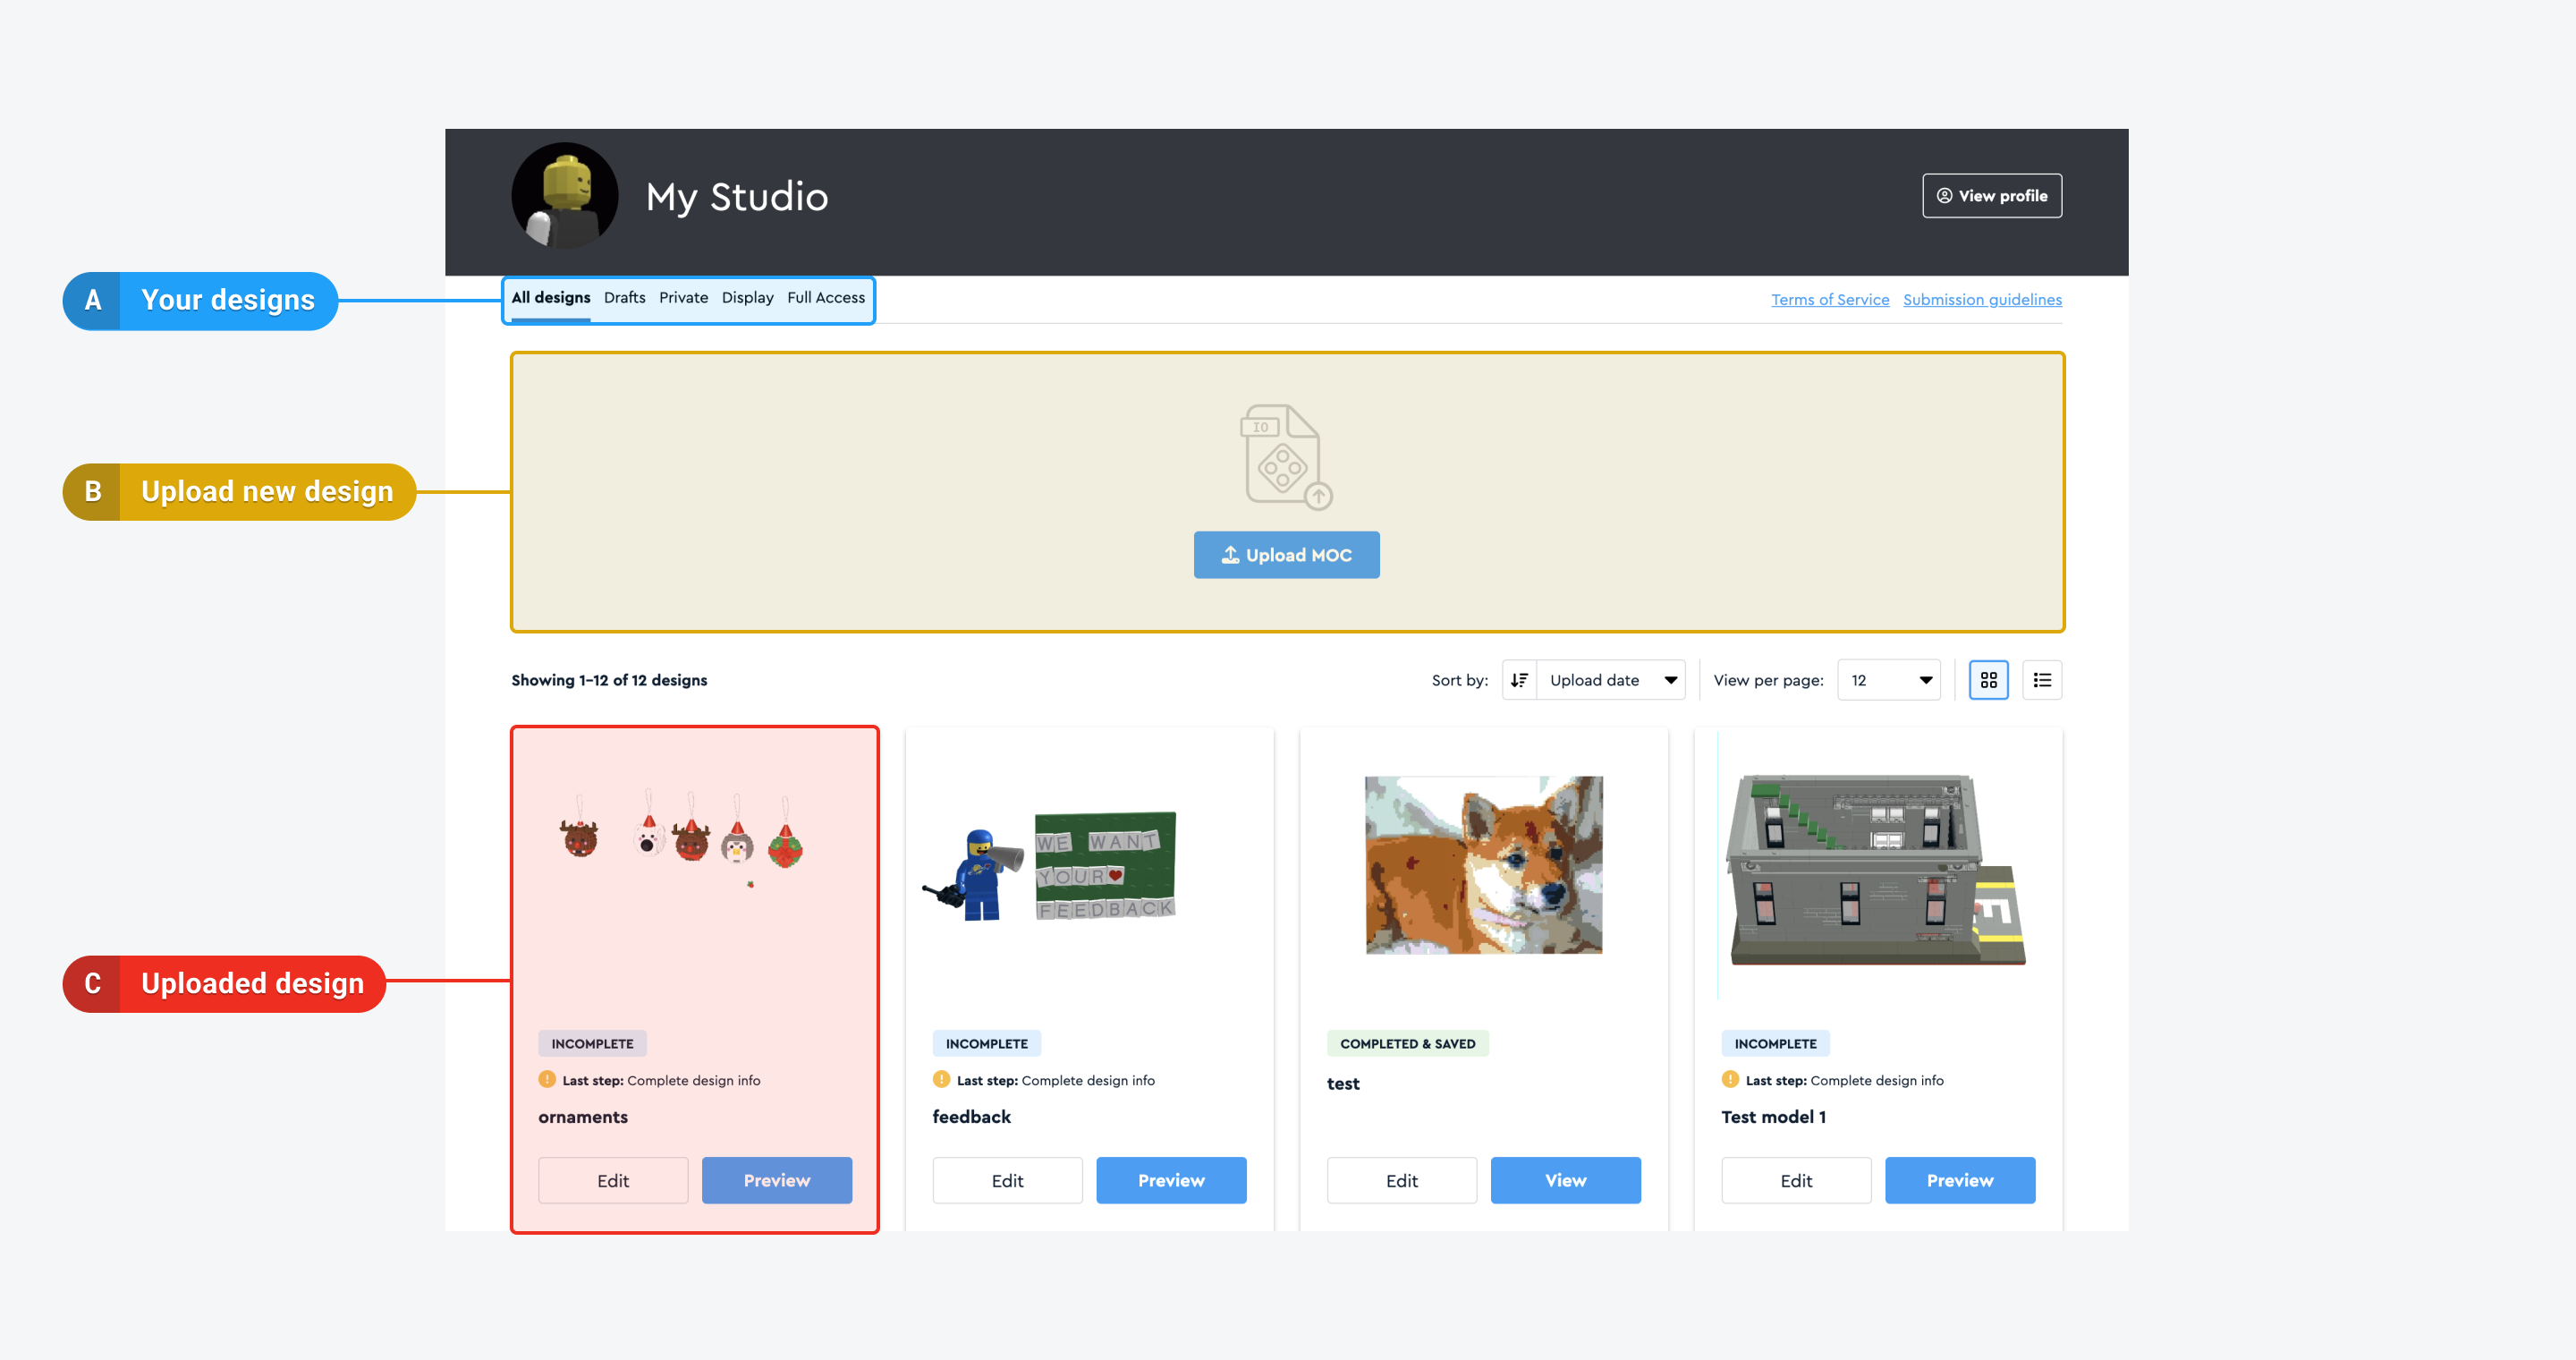Click the INCOMPLETE badge on feedback card
This screenshot has width=2576, height=1360.
point(987,1044)
